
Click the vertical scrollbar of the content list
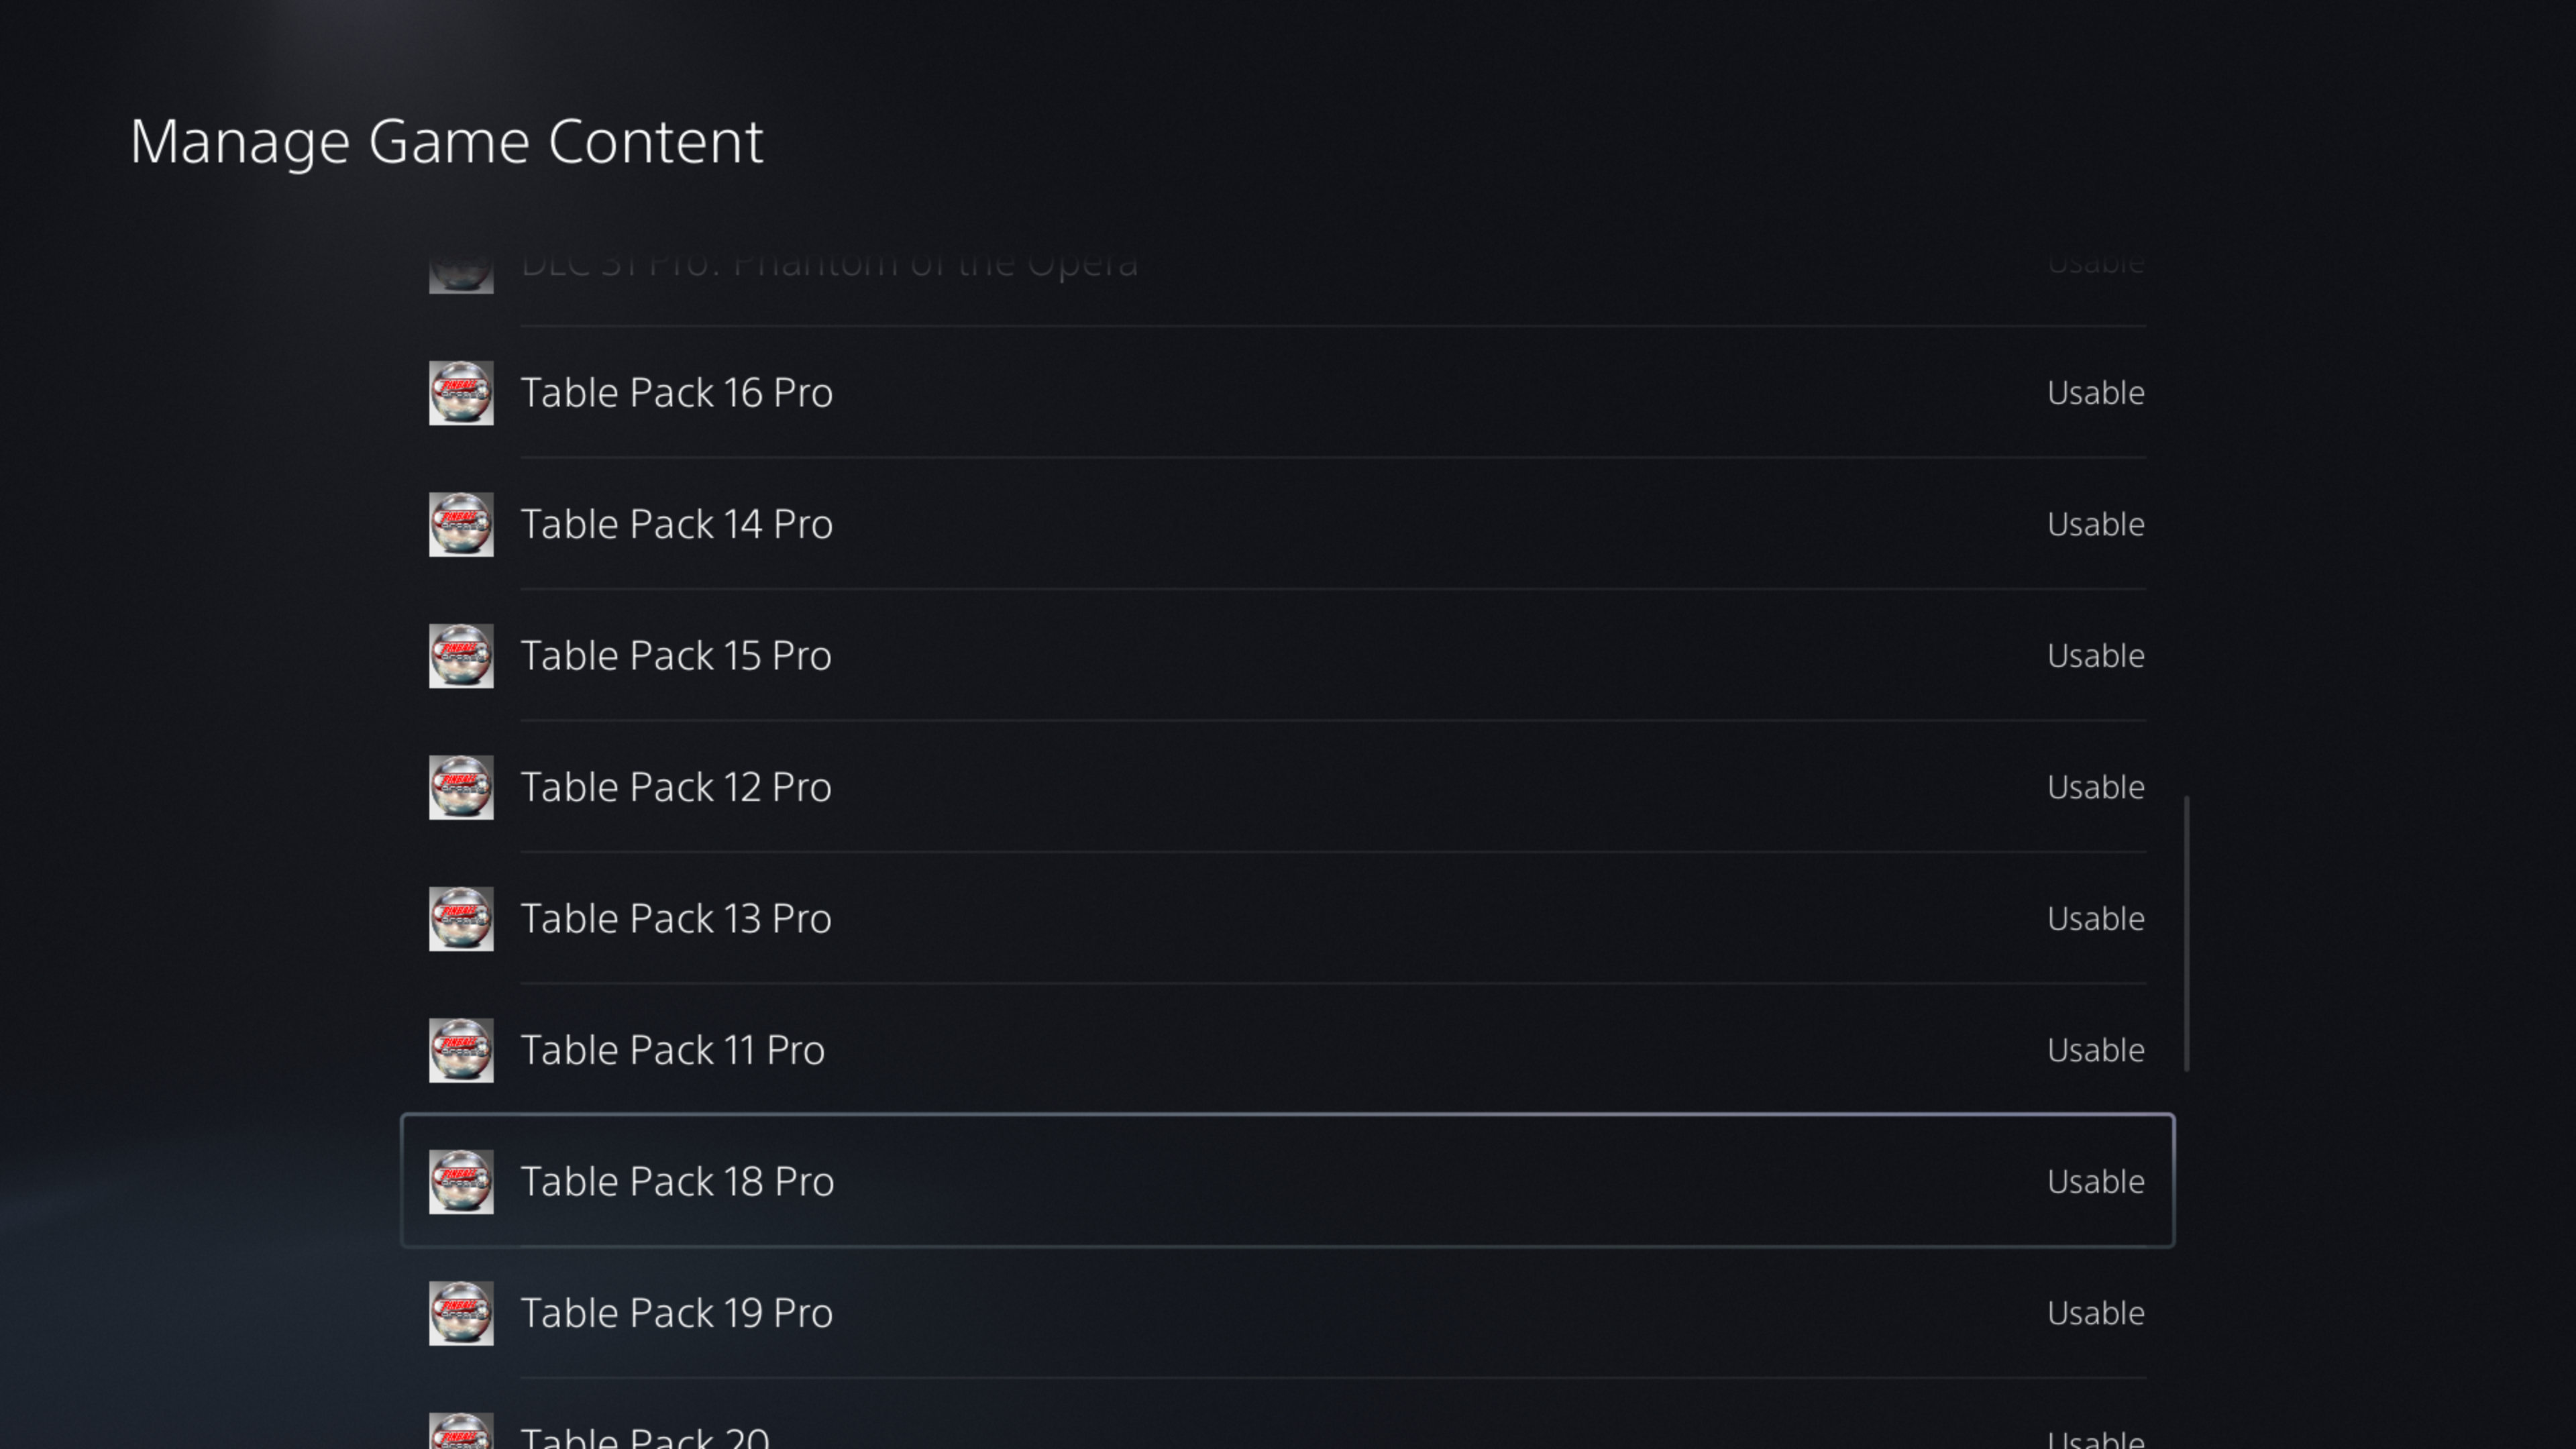tap(2187, 933)
